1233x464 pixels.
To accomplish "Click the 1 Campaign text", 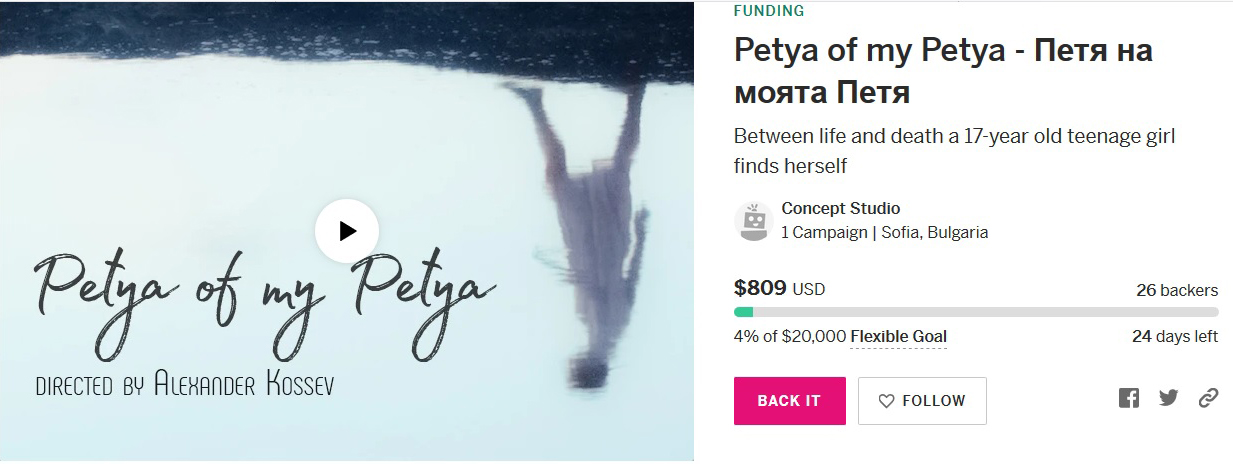I will [824, 232].
